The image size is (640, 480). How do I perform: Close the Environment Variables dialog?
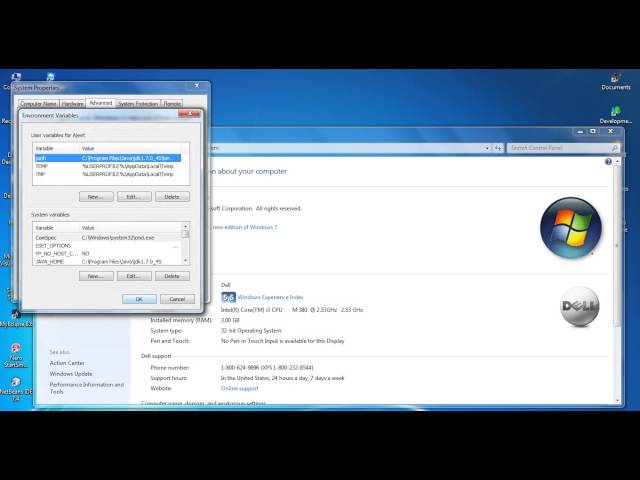189,114
